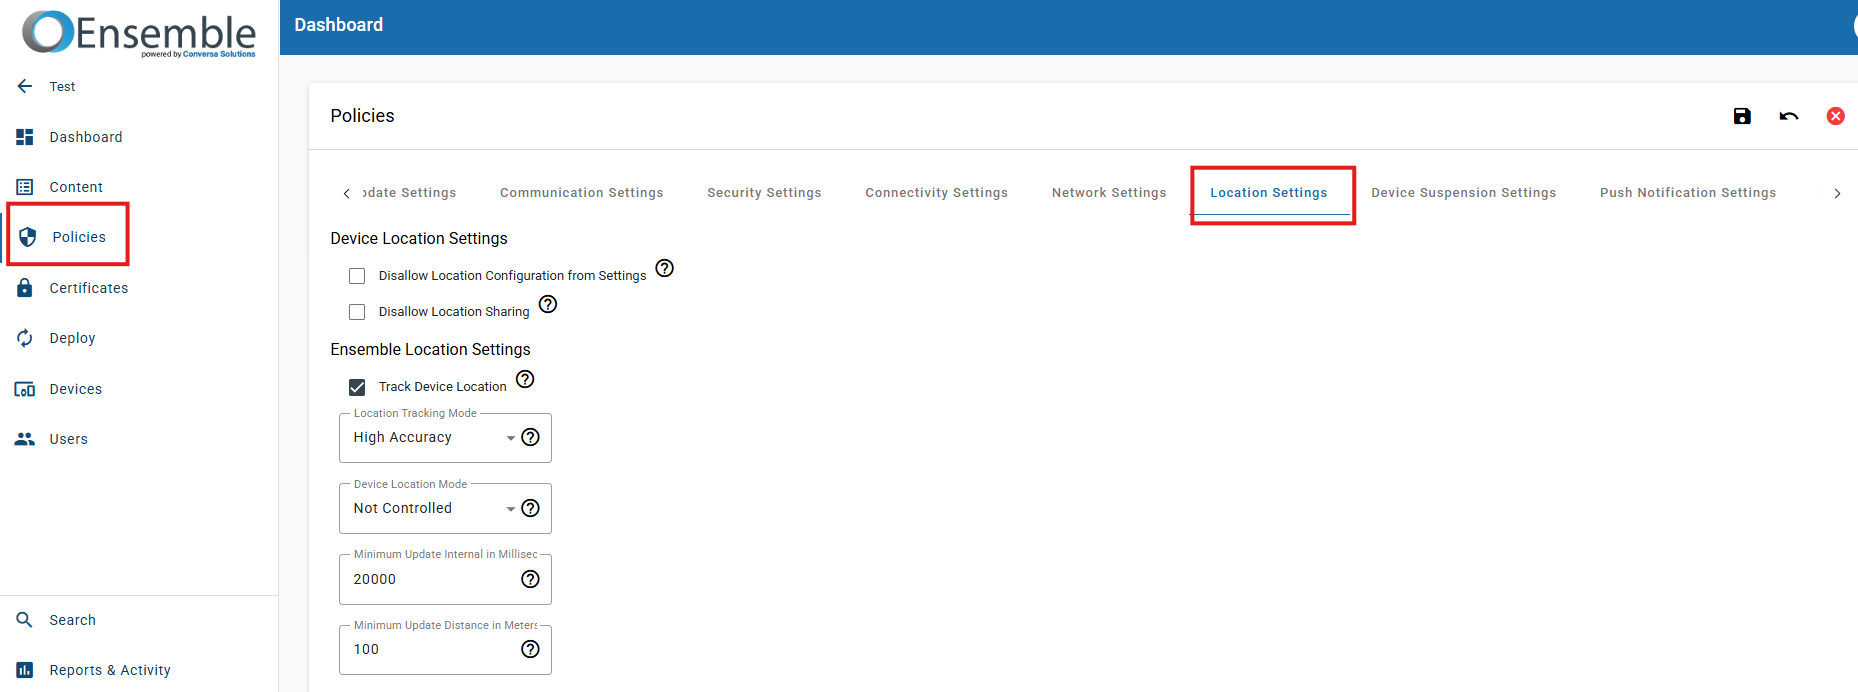Enable Disallow Location Configuration from Settings checkbox

point(357,276)
